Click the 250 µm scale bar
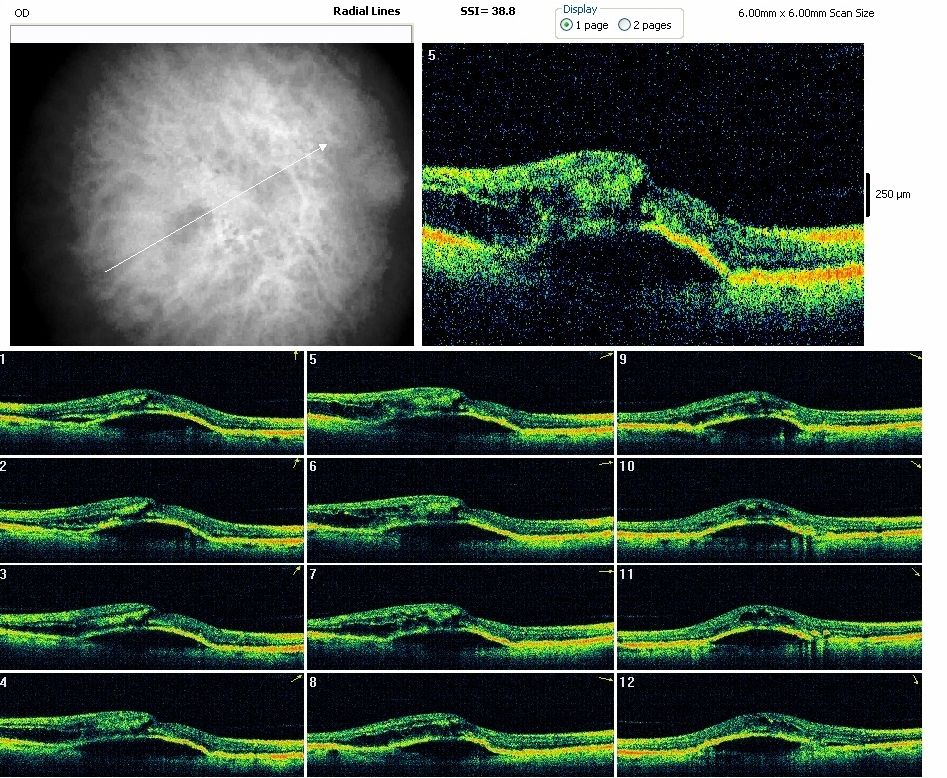This screenshot has width=947, height=778. (866, 194)
